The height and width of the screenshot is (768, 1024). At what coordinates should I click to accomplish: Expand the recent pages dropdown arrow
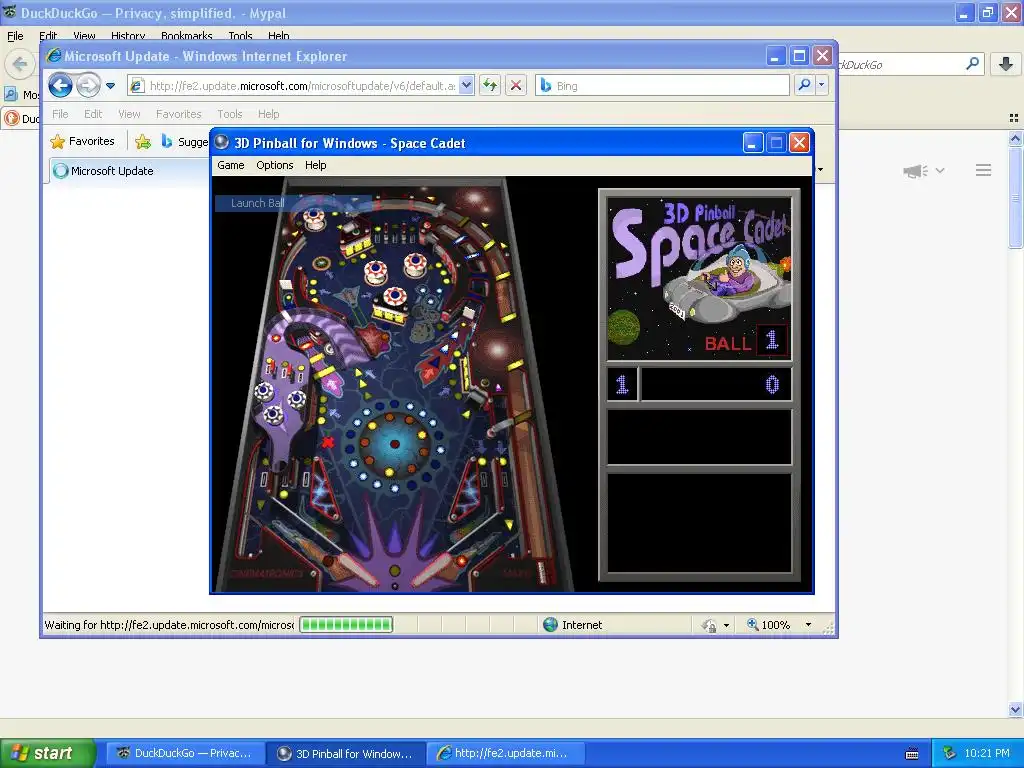[x=110, y=85]
